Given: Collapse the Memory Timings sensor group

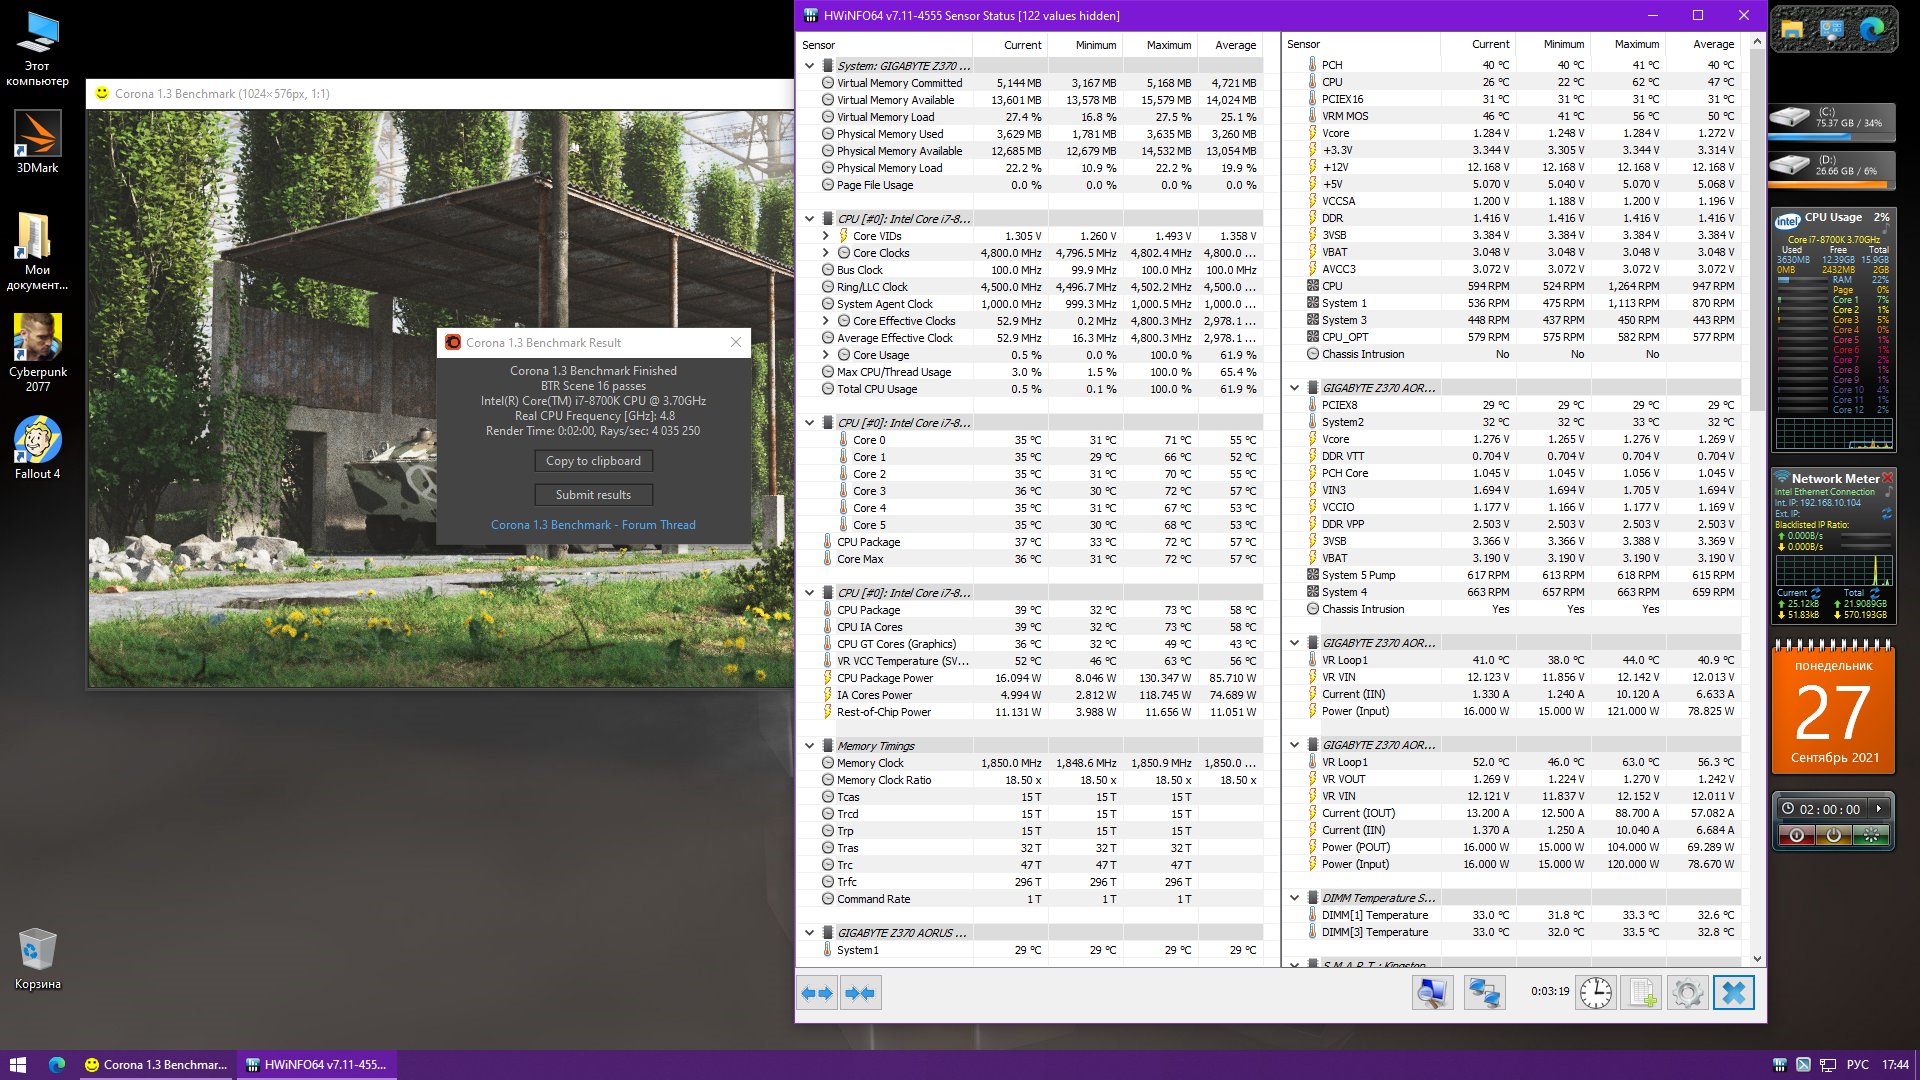Looking at the screenshot, I should pos(809,745).
